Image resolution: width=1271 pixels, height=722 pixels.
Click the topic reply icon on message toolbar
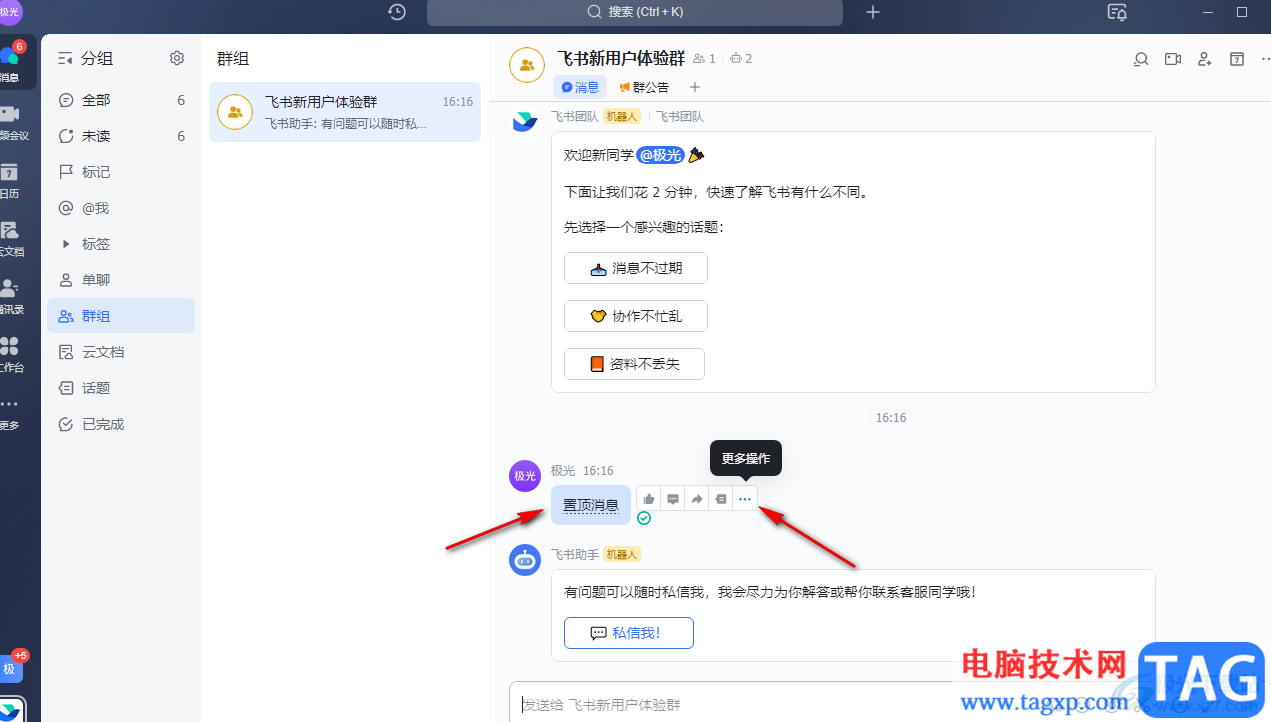coord(721,499)
